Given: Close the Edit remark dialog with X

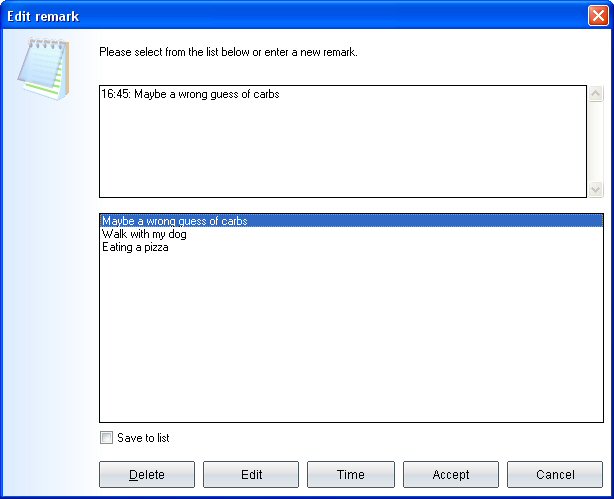Looking at the screenshot, I should pos(597,16).
